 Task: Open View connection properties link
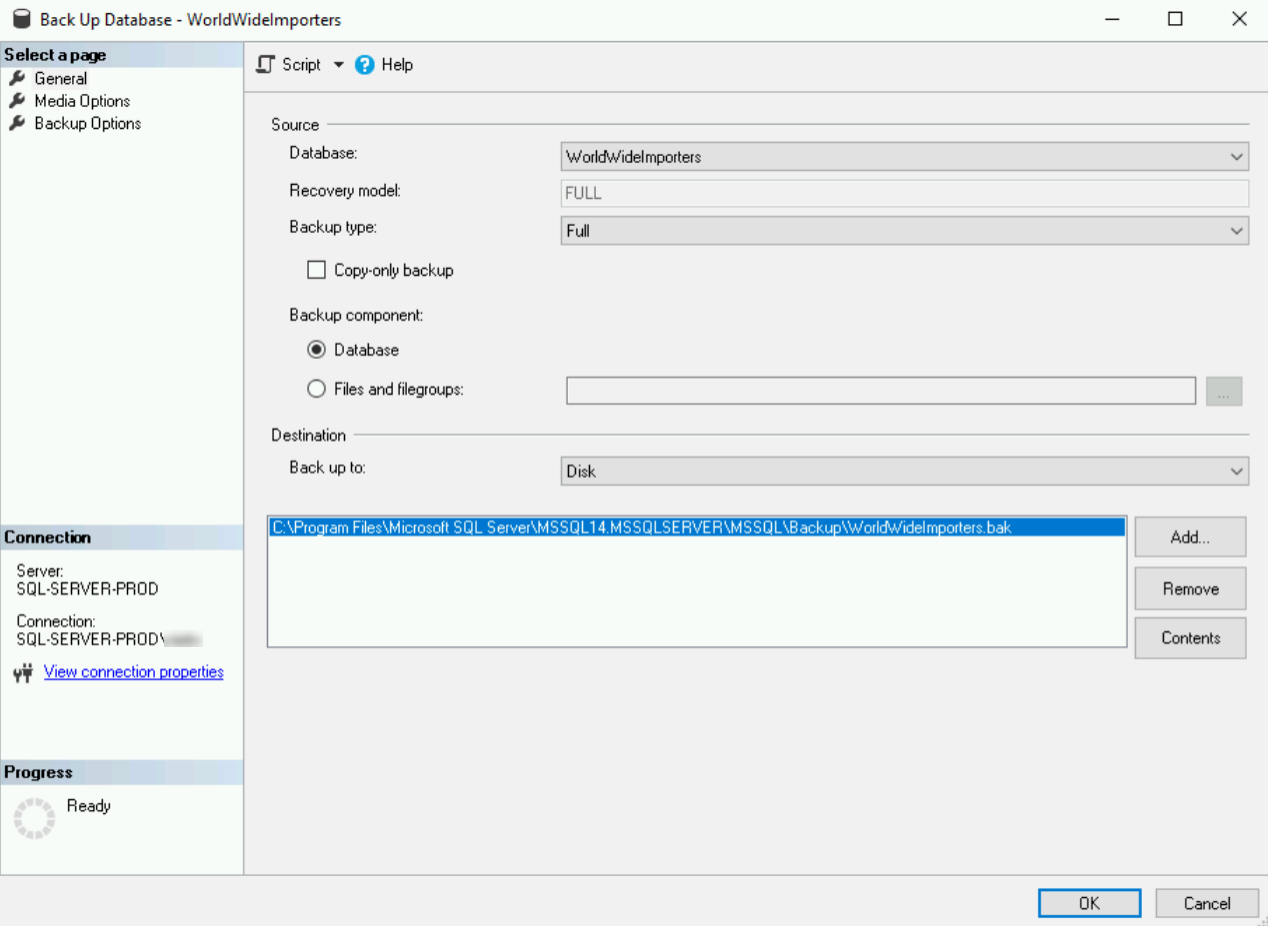[133, 671]
